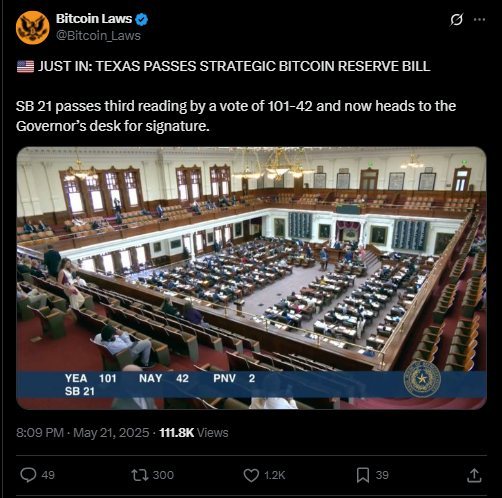Open the Grok explain icon
Image resolution: width=502 pixels, height=498 pixels.
[x=456, y=20]
